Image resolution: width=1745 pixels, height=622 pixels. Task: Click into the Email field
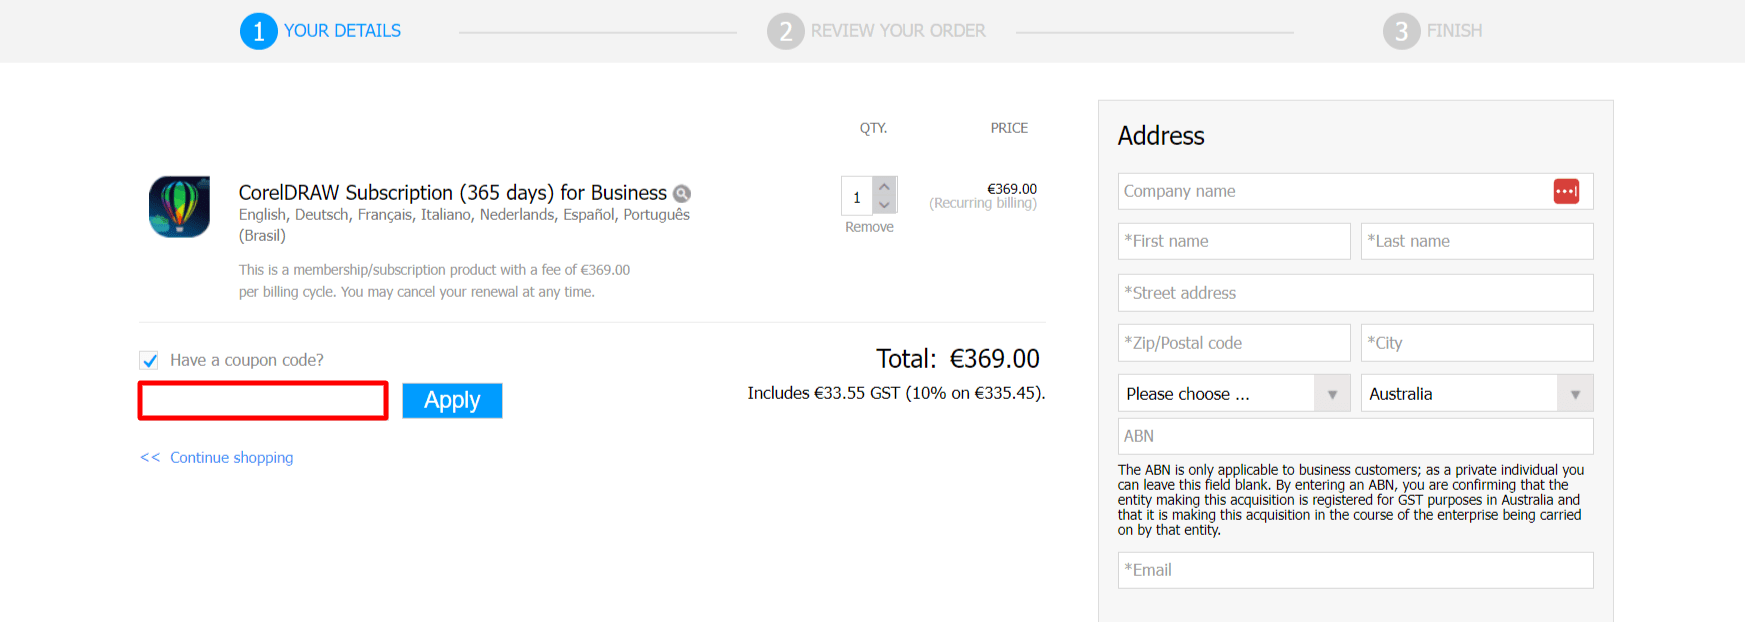pos(1355,570)
